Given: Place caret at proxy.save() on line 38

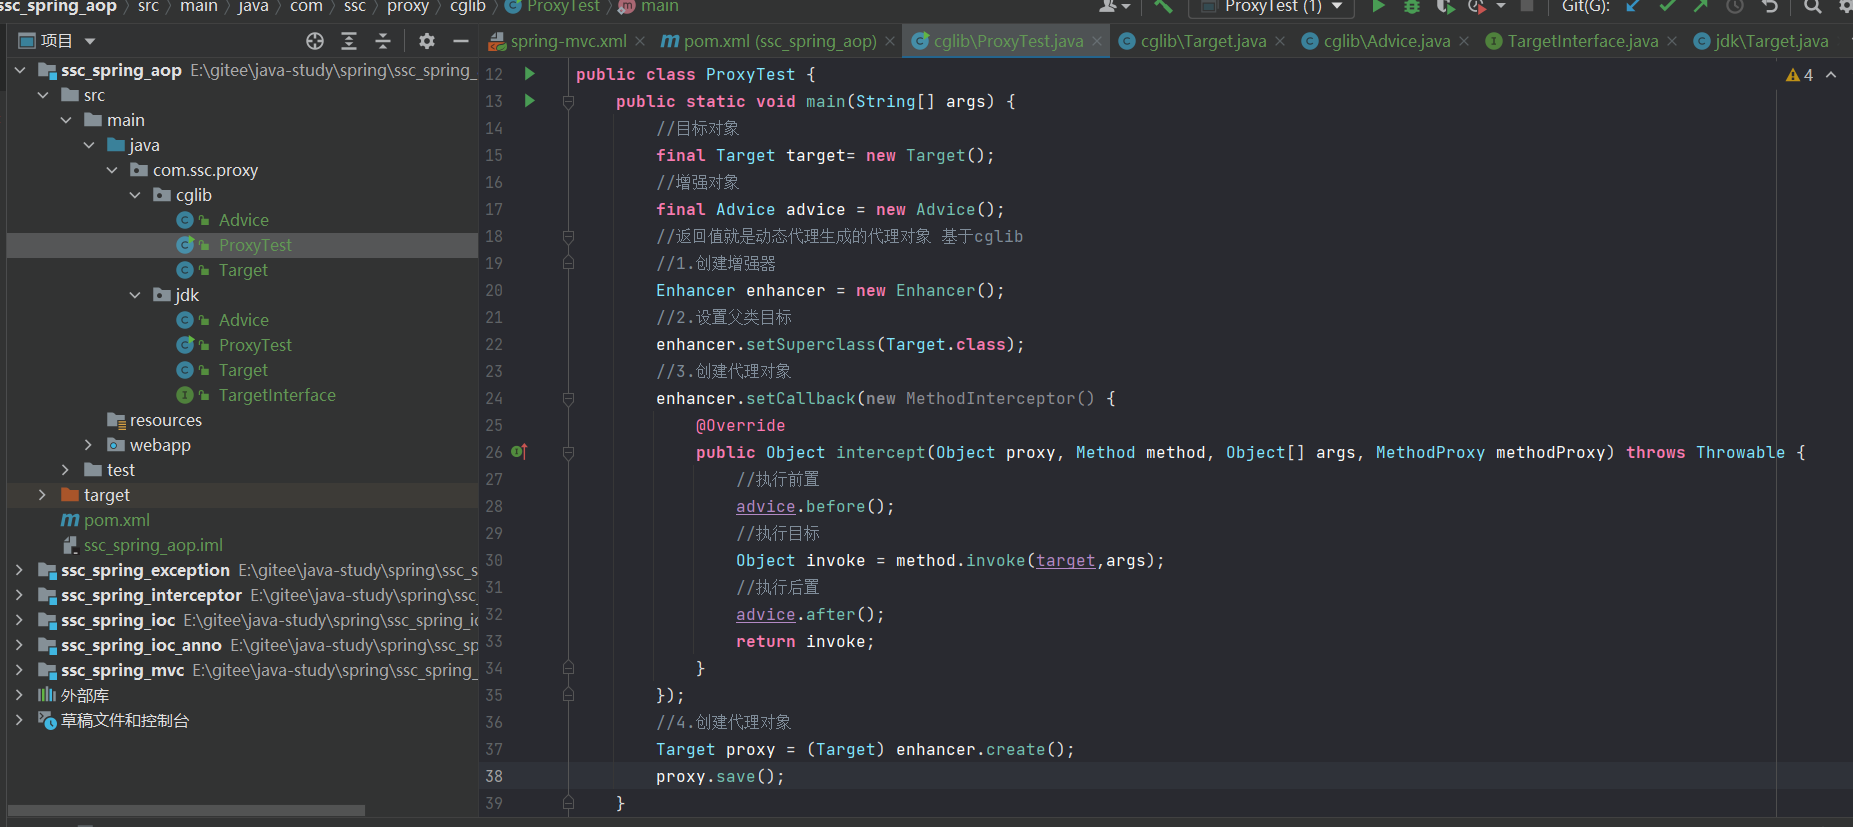Looking at the screenshot, I should click(720, 776).
